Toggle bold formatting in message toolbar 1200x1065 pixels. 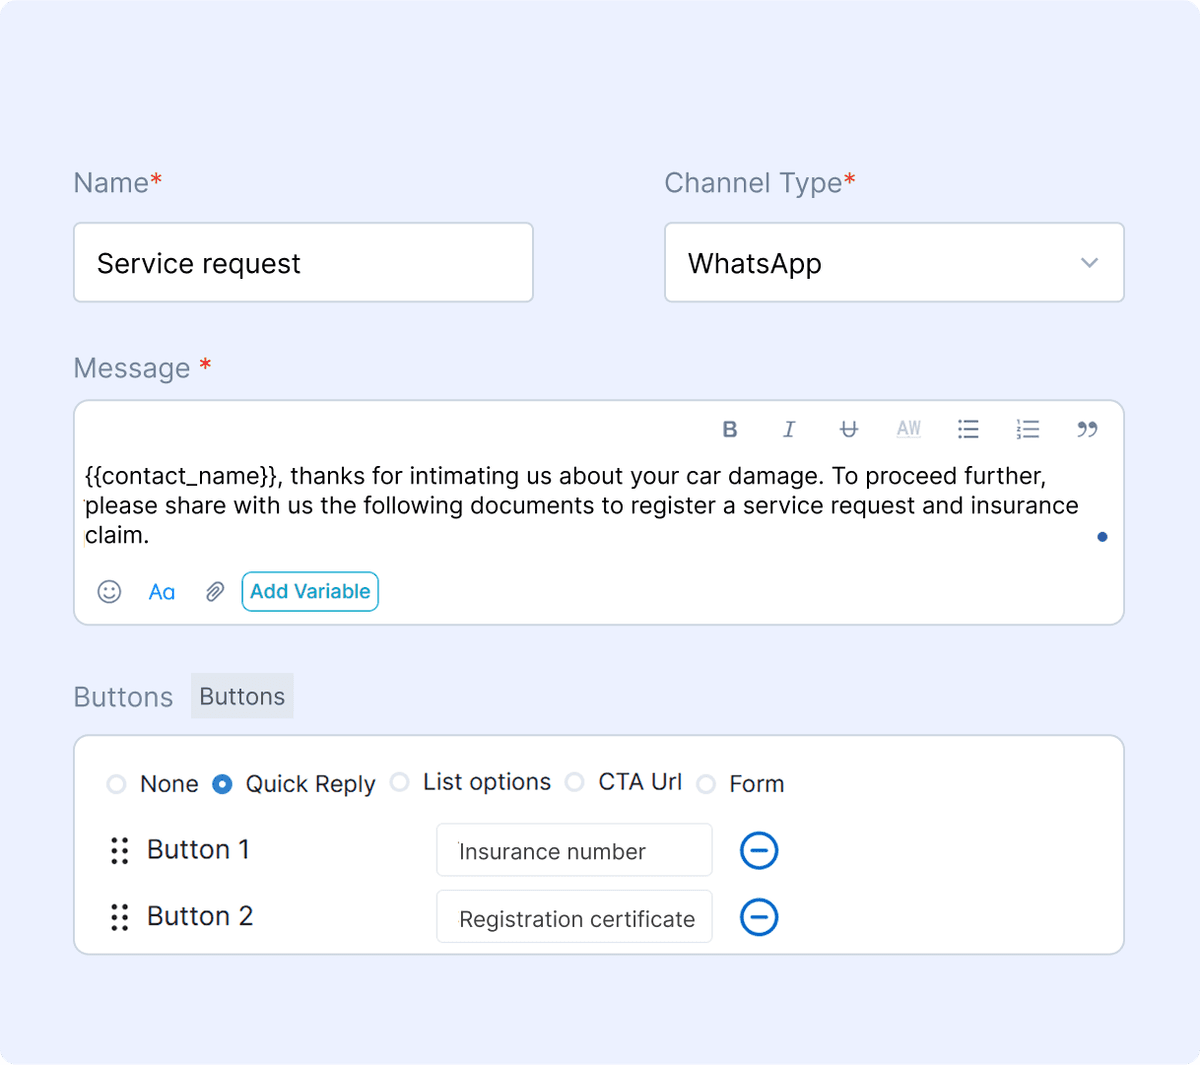tap(730, 429)
